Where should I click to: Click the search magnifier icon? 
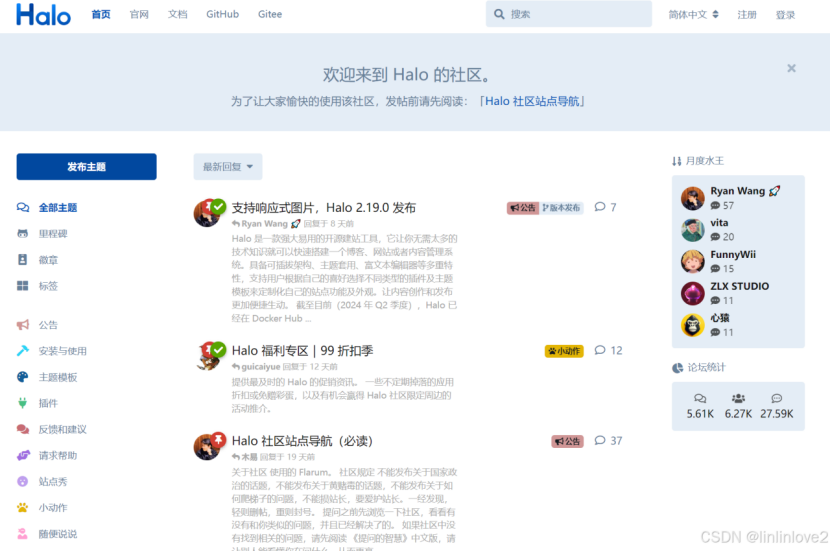click(x=499, y=14)
